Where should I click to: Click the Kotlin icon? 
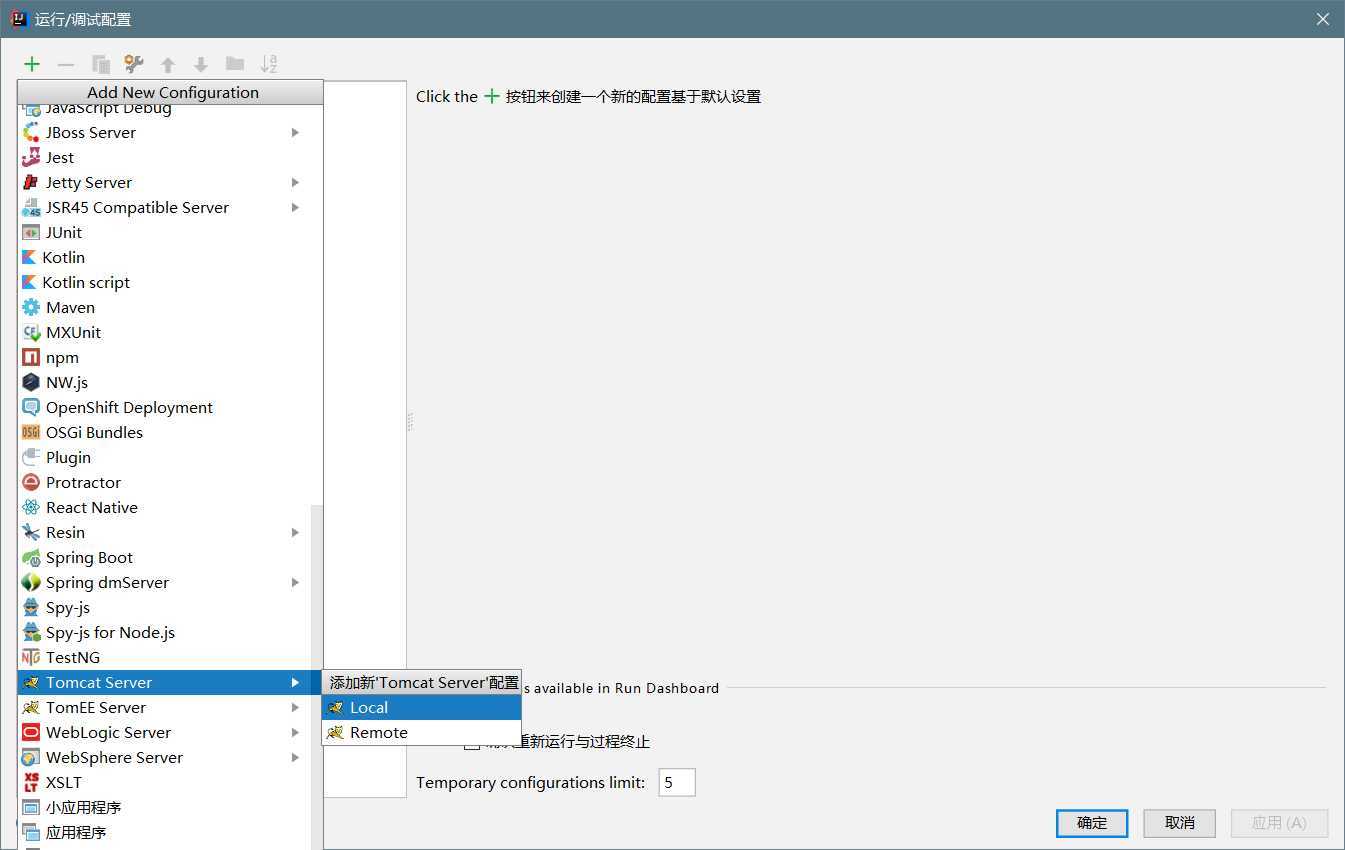29,257
